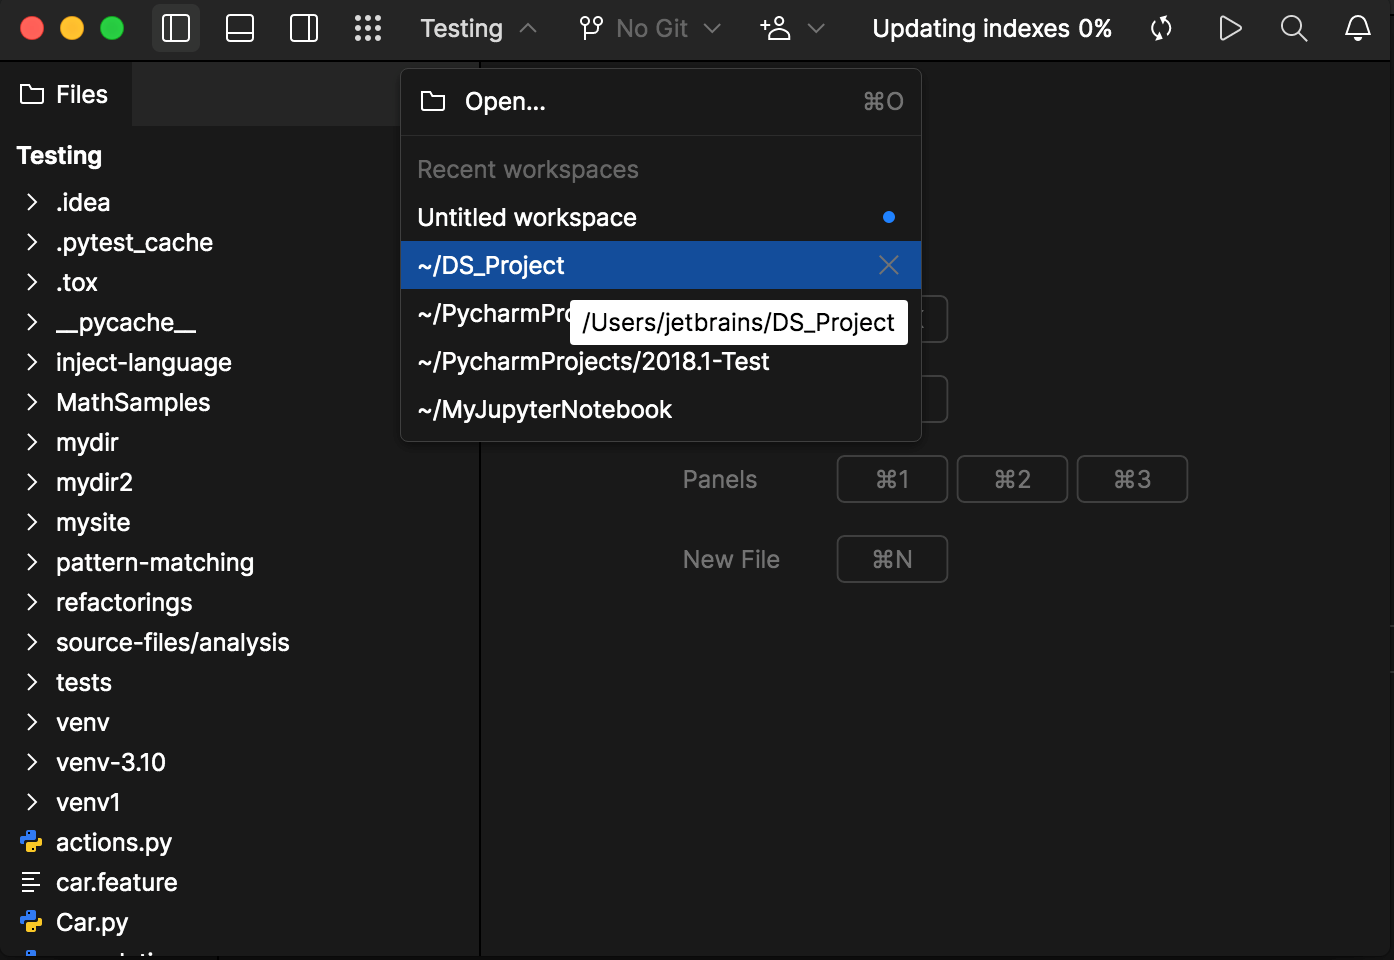This screenshot has height=960, width=1394.
Task: Click the Updating indexes progress indicator
Action: 992,28
